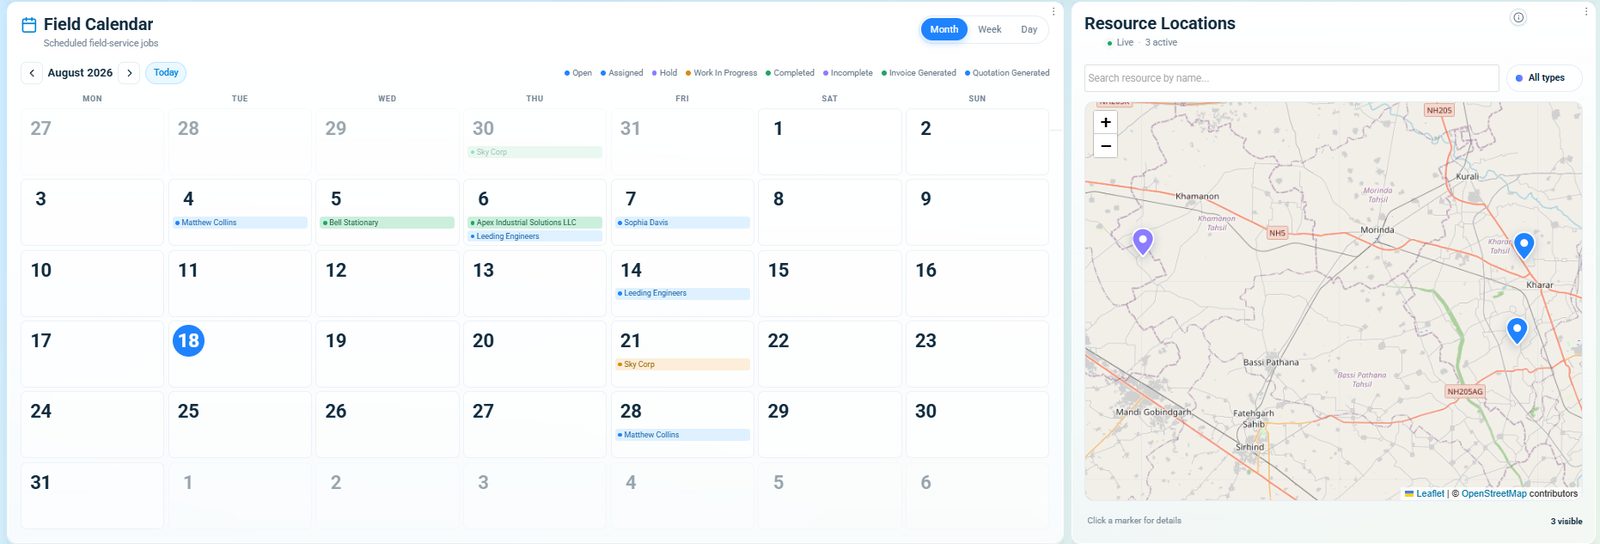This screenshot has height=544, width=1600.
Task: Zoom out on the map
Action: 1106,146
